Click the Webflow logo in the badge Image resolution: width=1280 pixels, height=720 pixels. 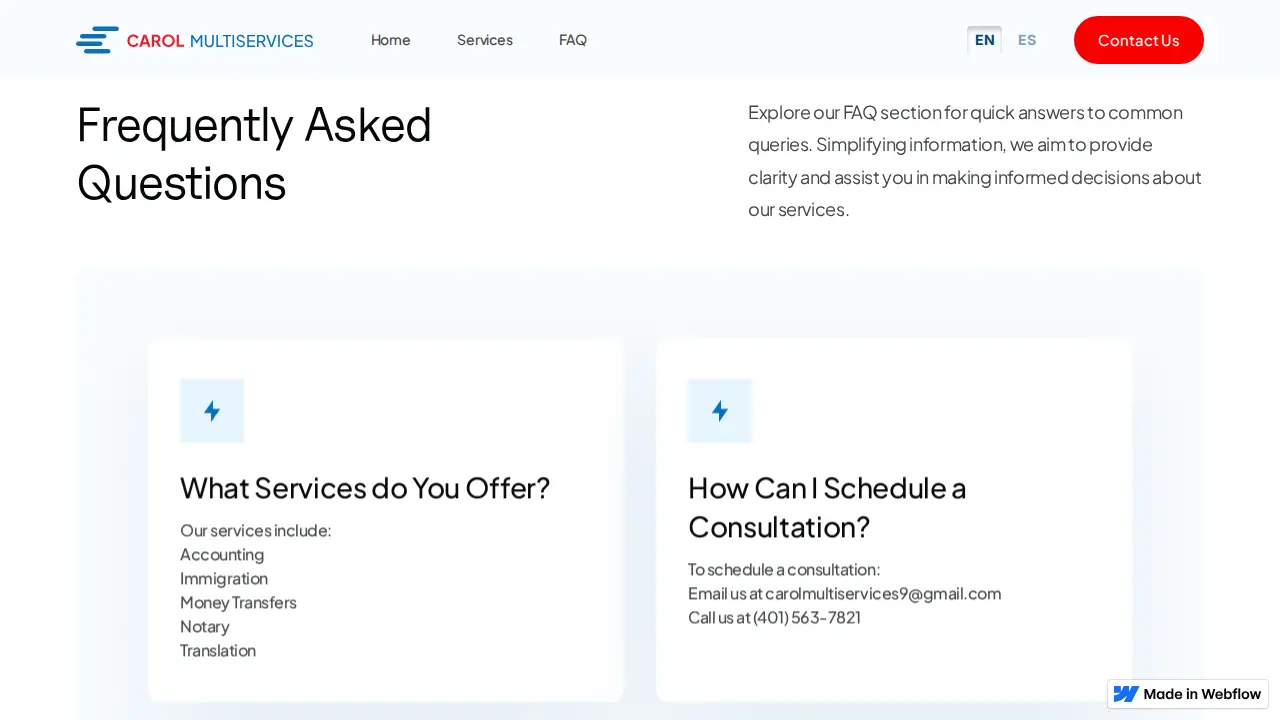coord(1126,694)
